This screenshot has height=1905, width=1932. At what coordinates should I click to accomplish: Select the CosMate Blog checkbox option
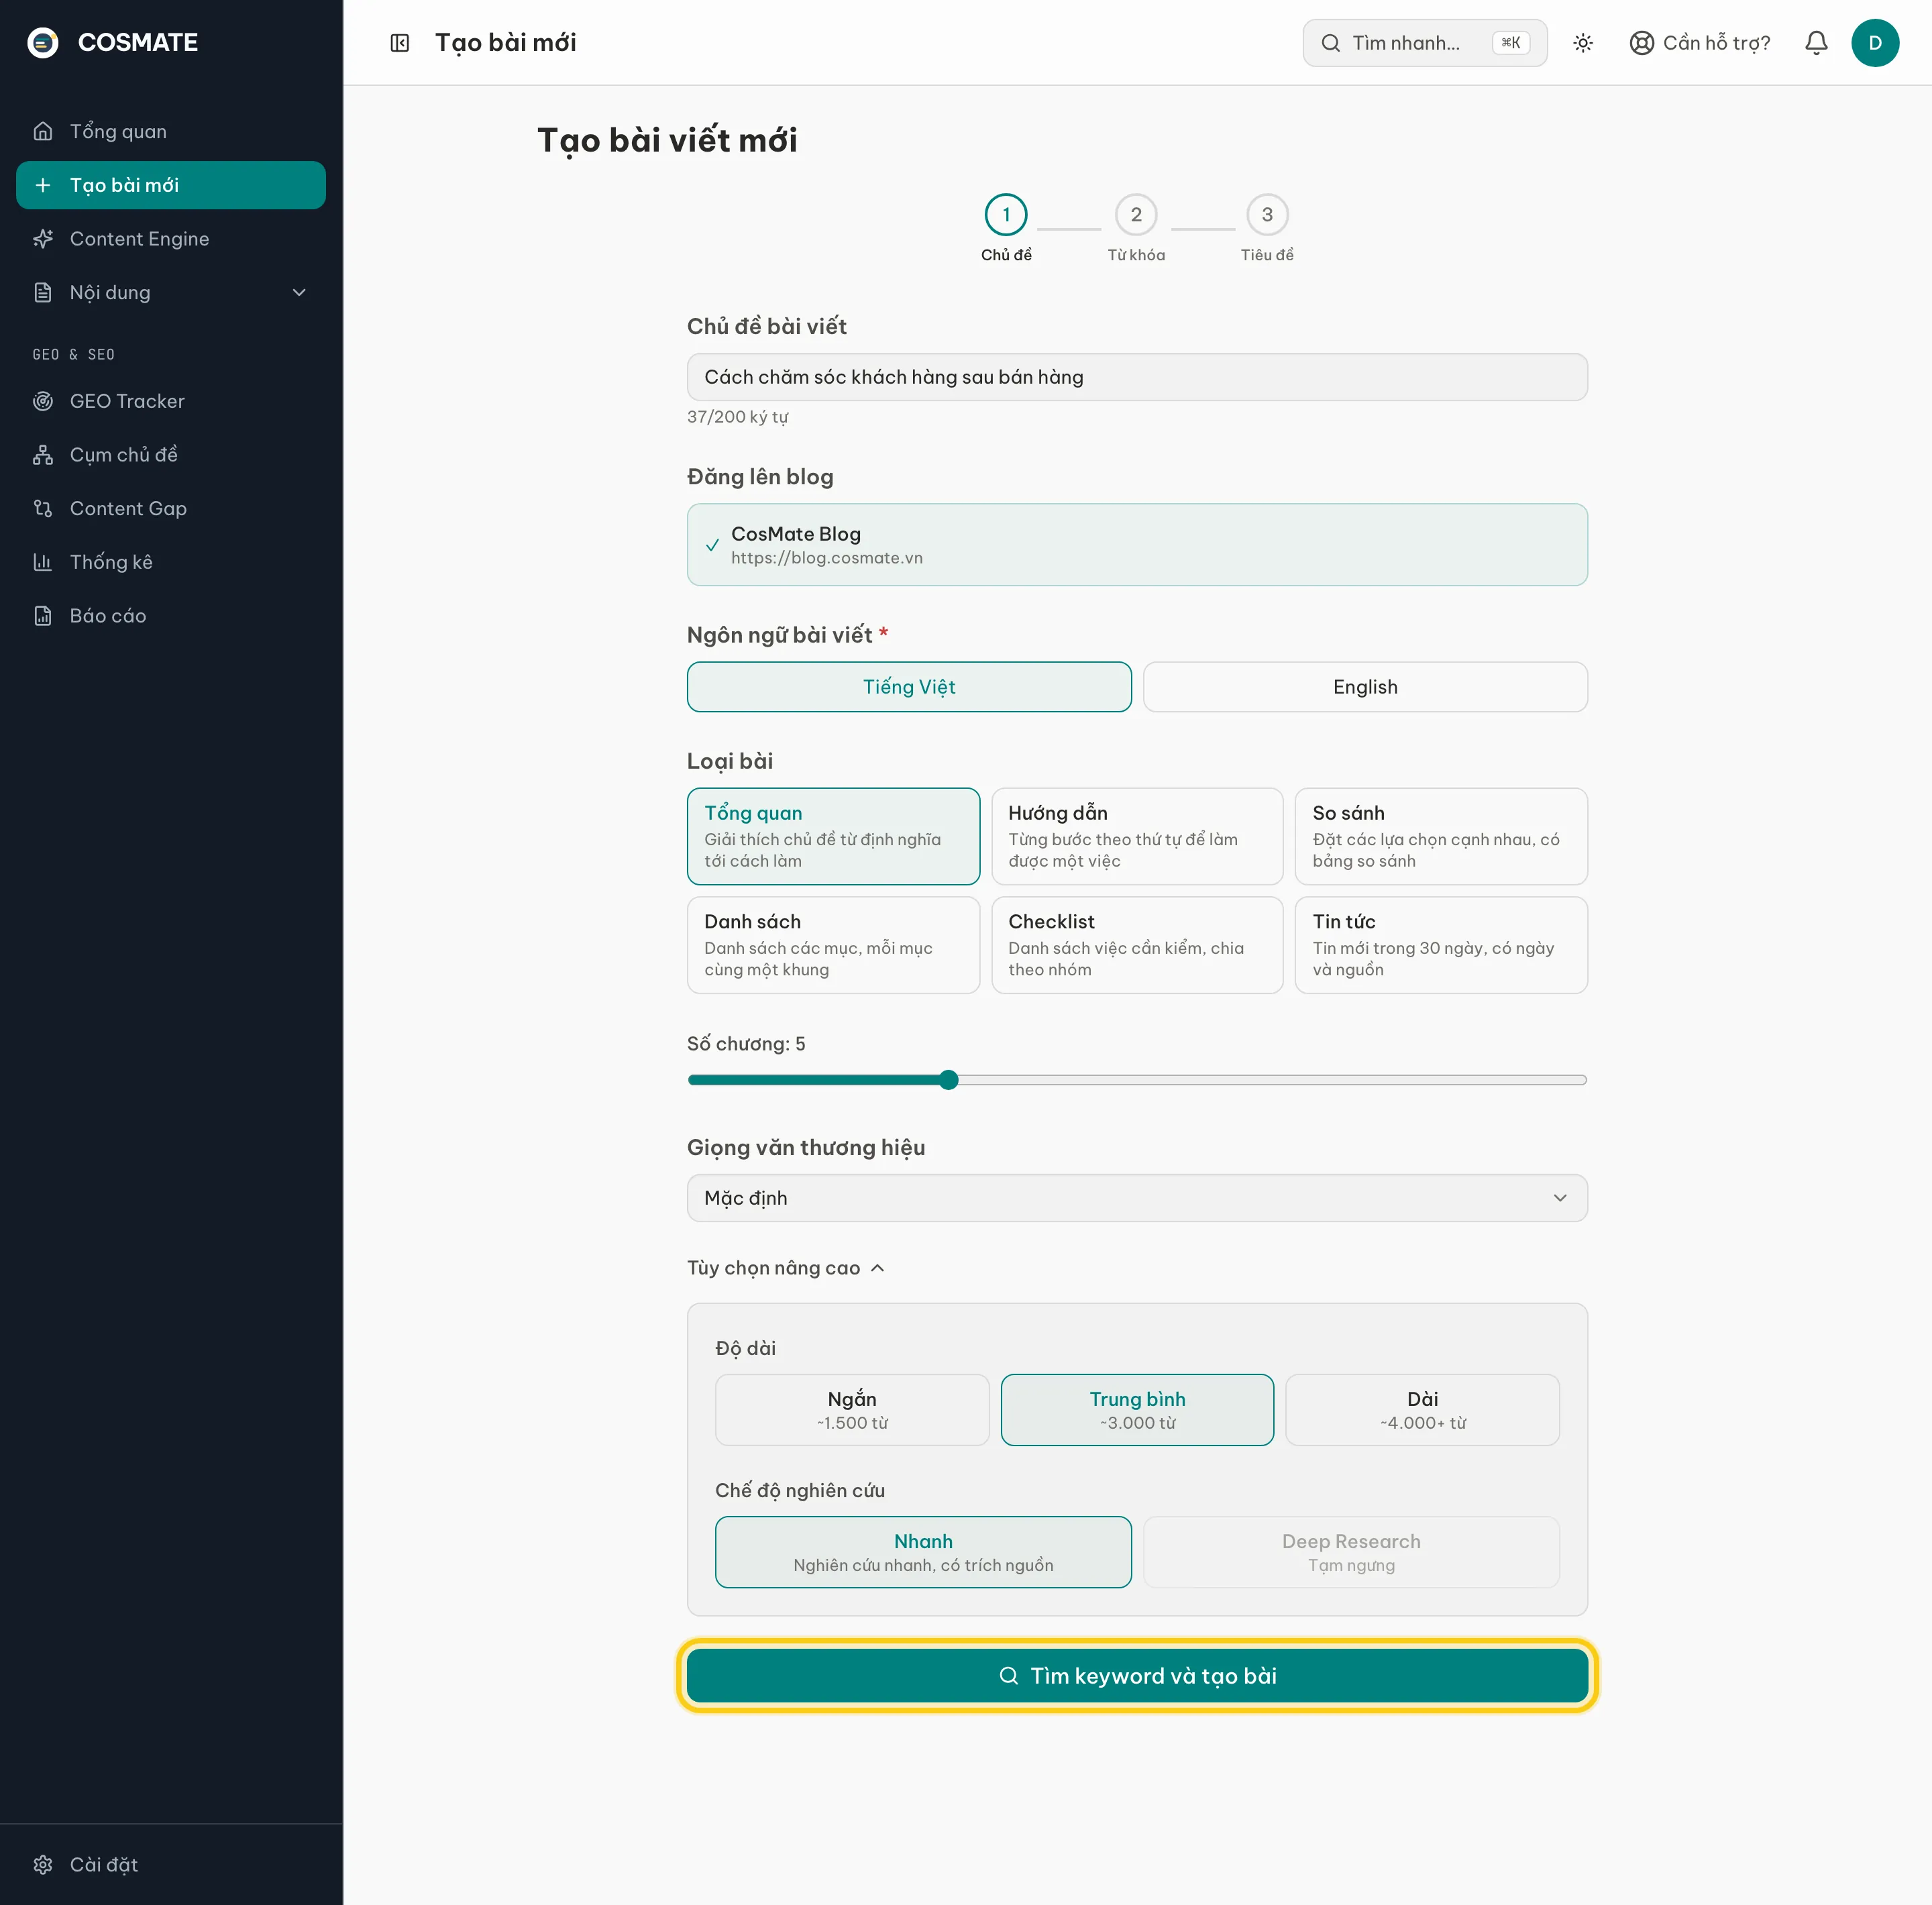(x=1136, y=544)
